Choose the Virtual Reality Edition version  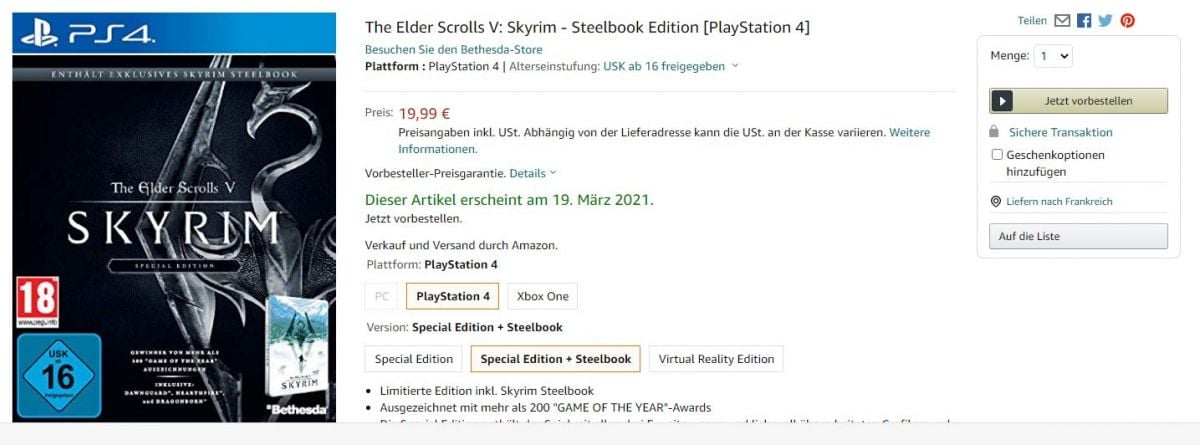[x=716, y=359]
